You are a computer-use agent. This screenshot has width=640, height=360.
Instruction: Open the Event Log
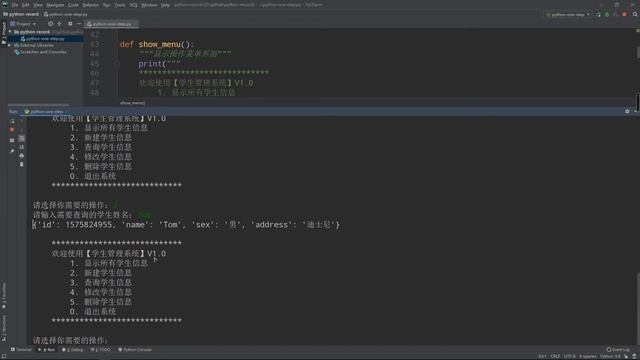618,350
